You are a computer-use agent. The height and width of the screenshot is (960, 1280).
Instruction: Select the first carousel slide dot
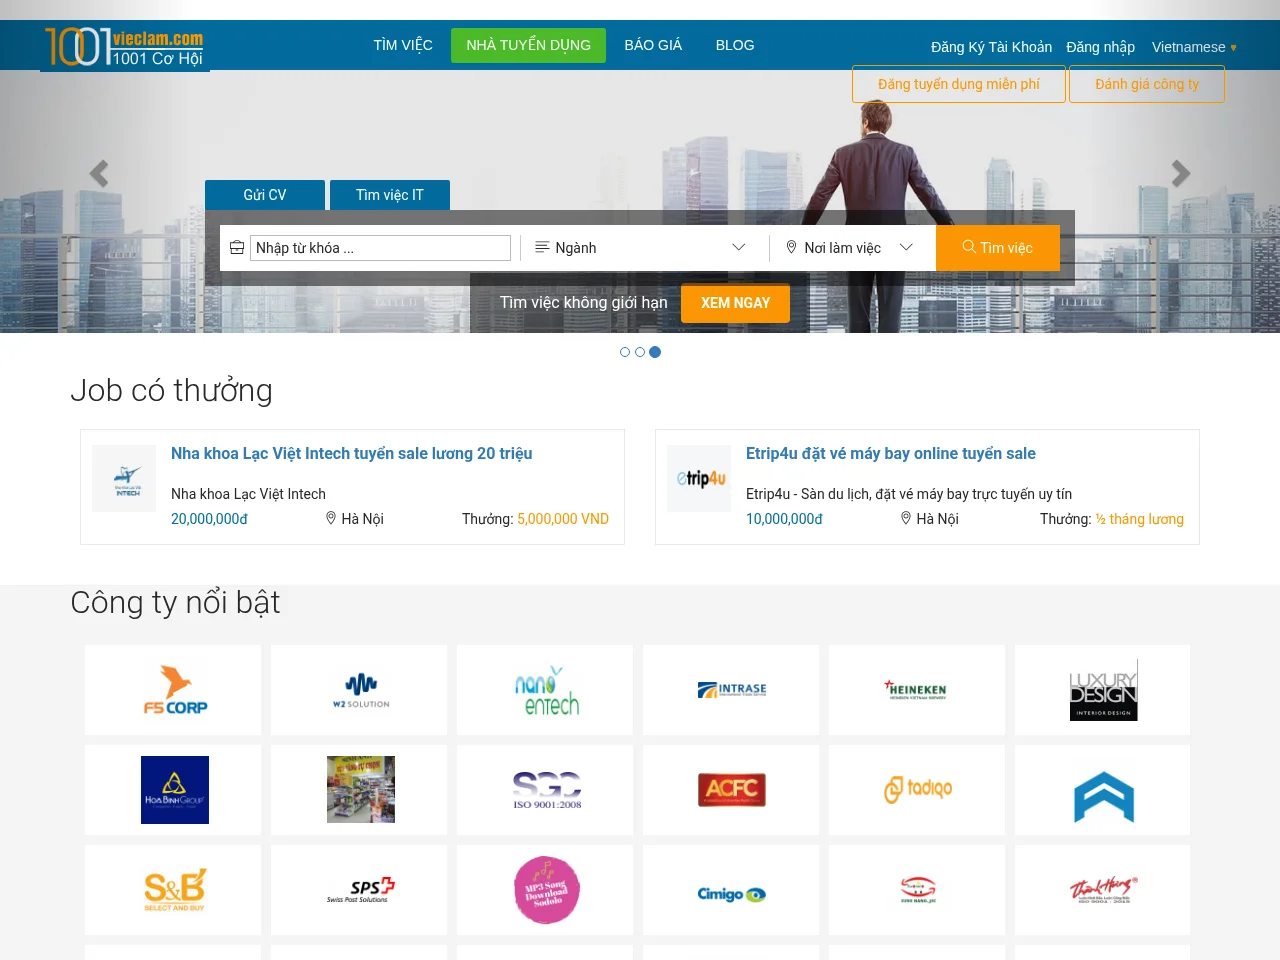coord(625,352)
